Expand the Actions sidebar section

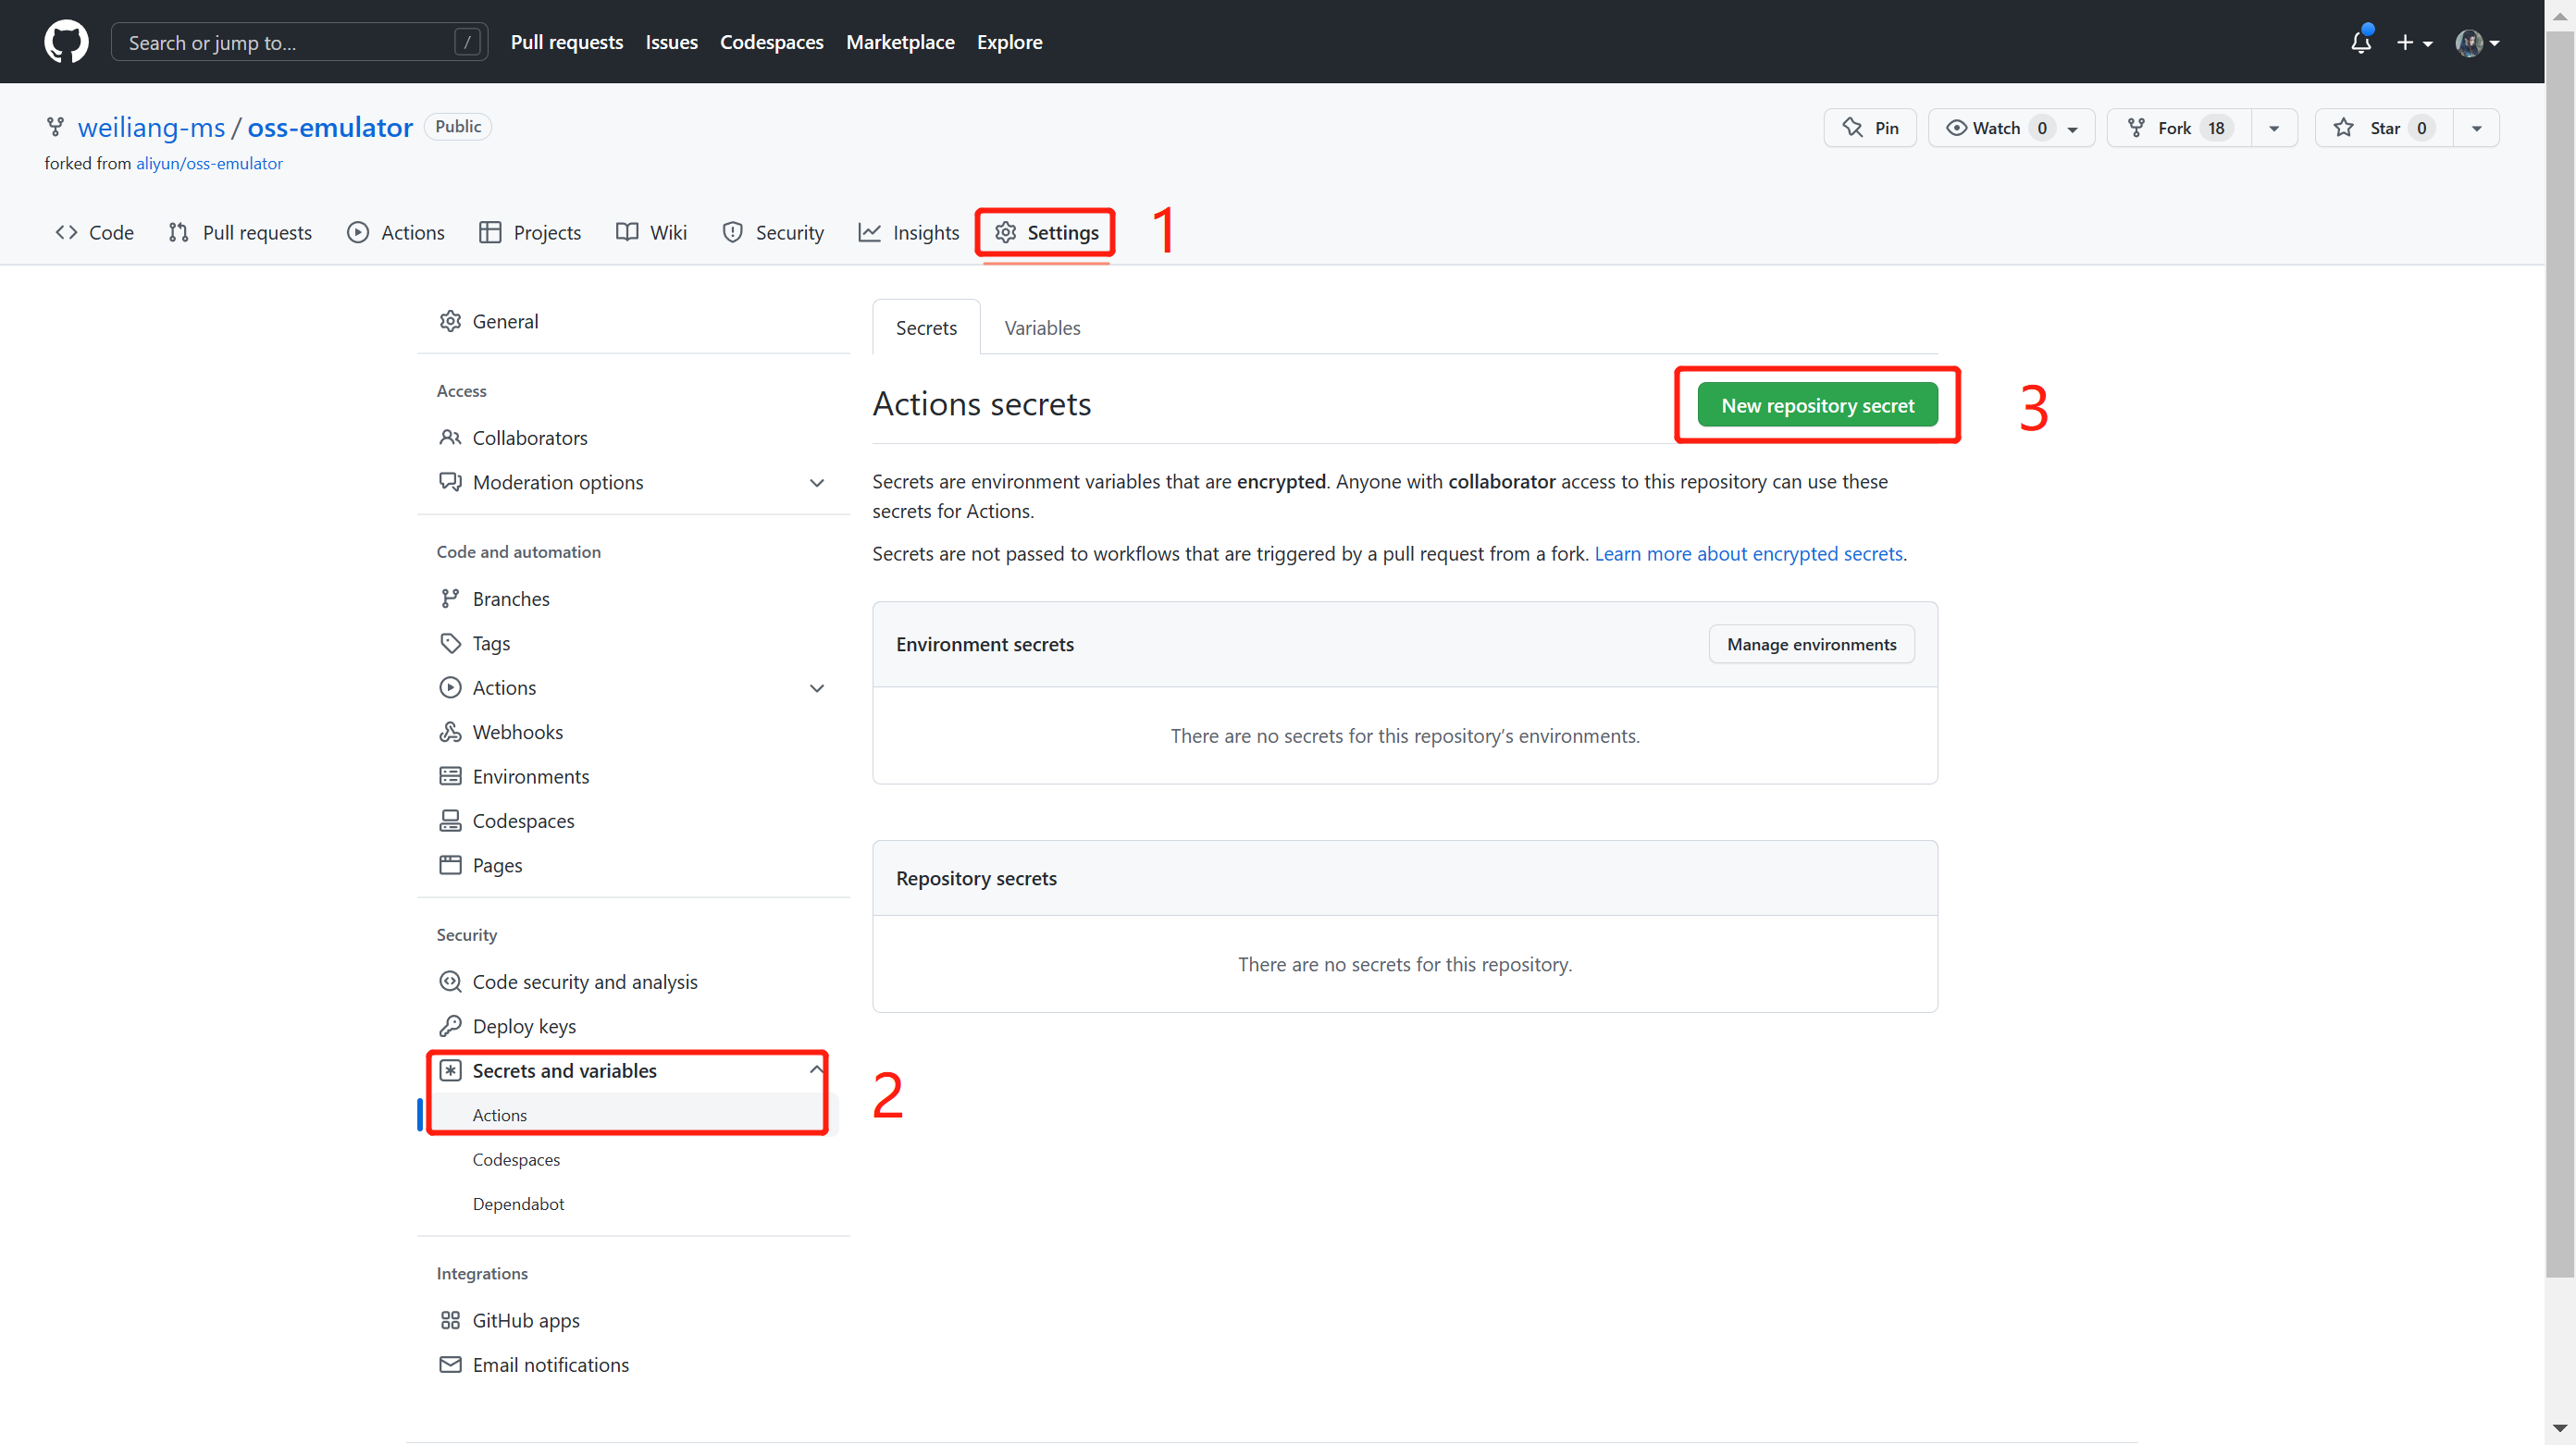tap(816, 688)
